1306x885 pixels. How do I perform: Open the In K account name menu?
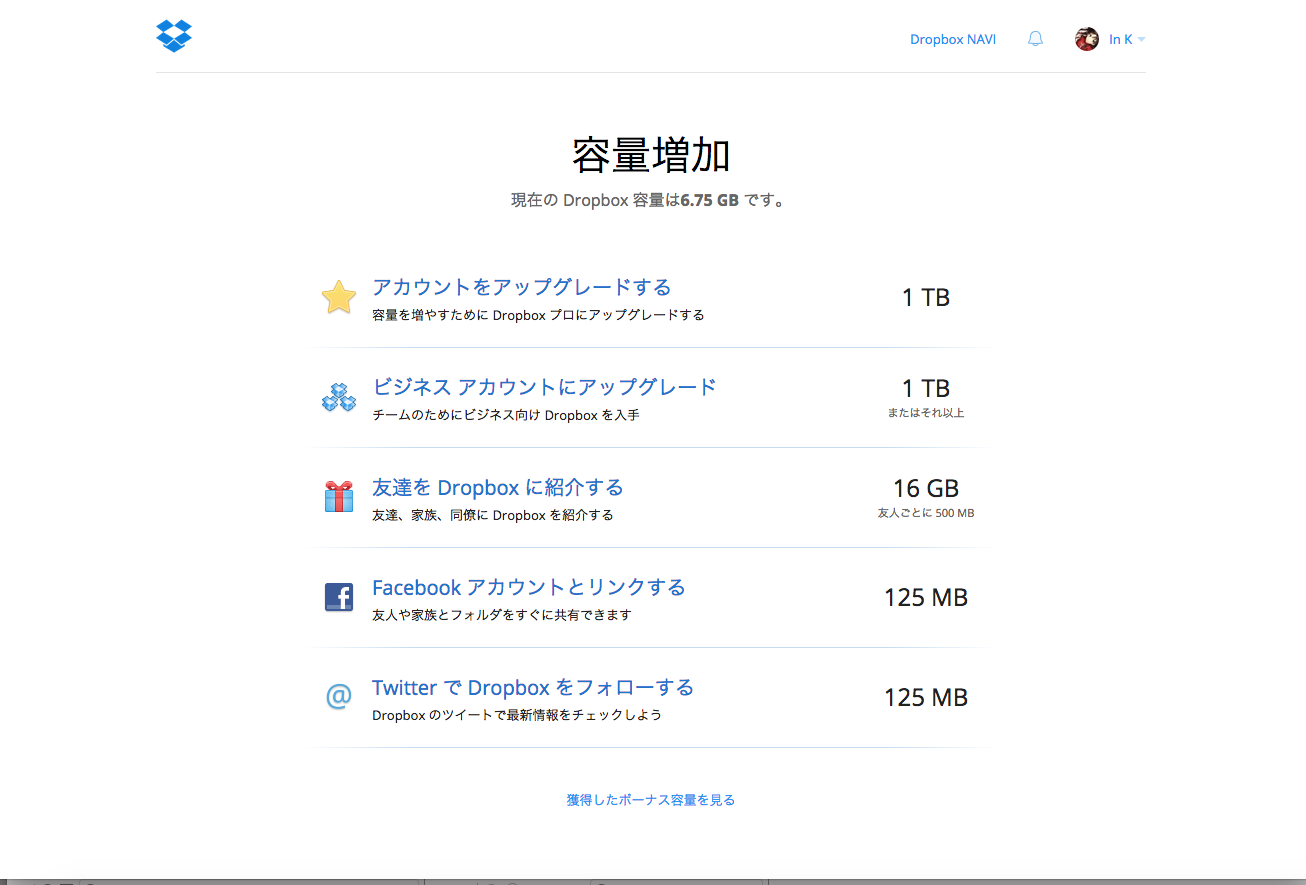(x=1120, y=40)
